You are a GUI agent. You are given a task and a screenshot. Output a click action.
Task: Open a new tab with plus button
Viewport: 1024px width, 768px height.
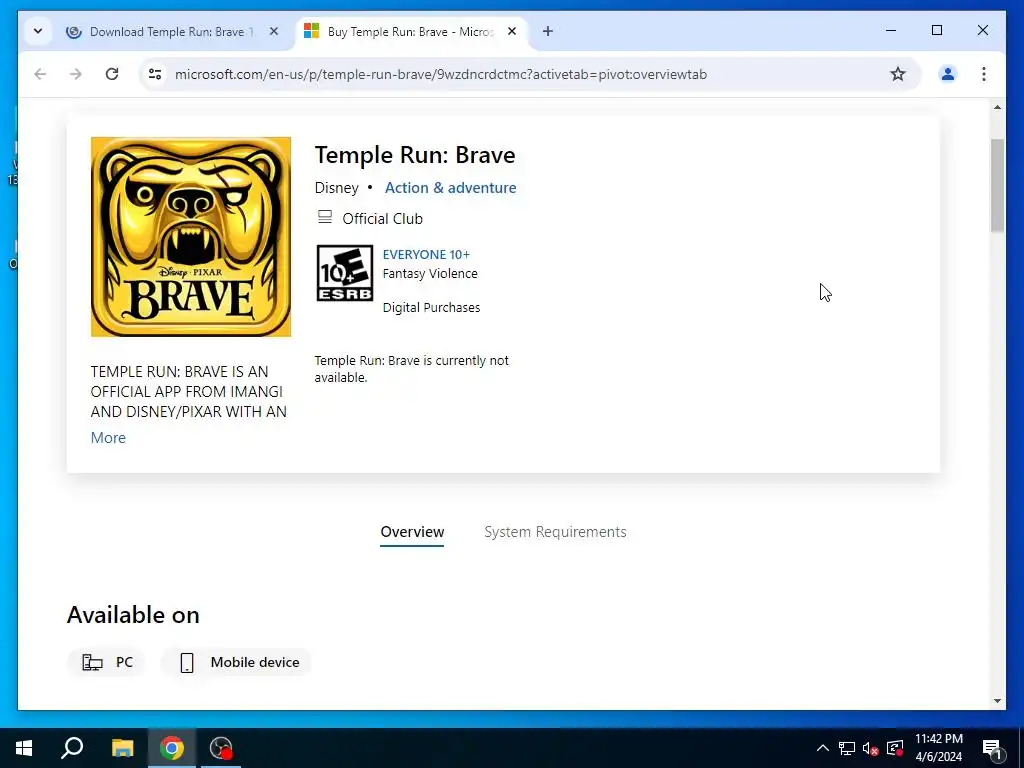click(547, 31)
